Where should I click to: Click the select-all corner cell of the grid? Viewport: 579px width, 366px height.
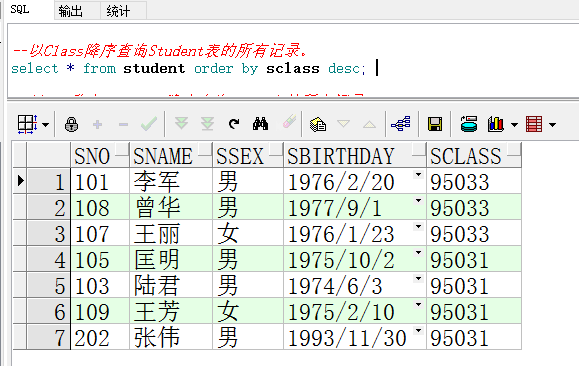coord(48,155)
